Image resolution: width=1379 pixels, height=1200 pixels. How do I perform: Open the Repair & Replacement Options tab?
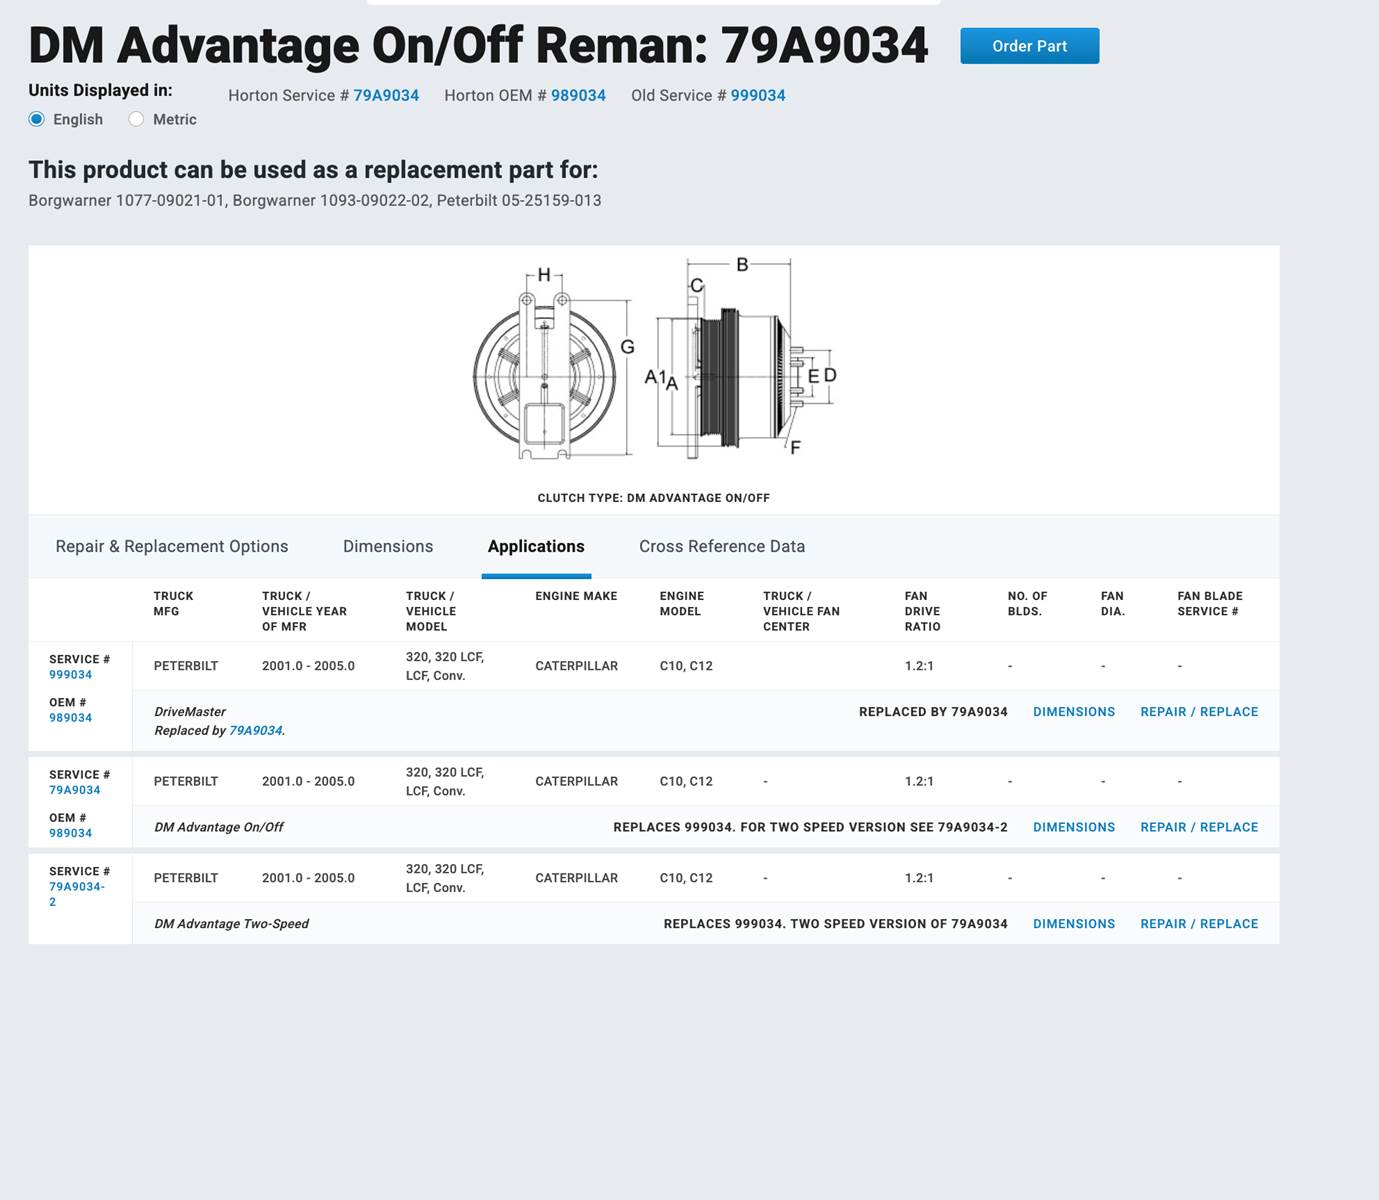pyautogui.click(x=172, y=547)
